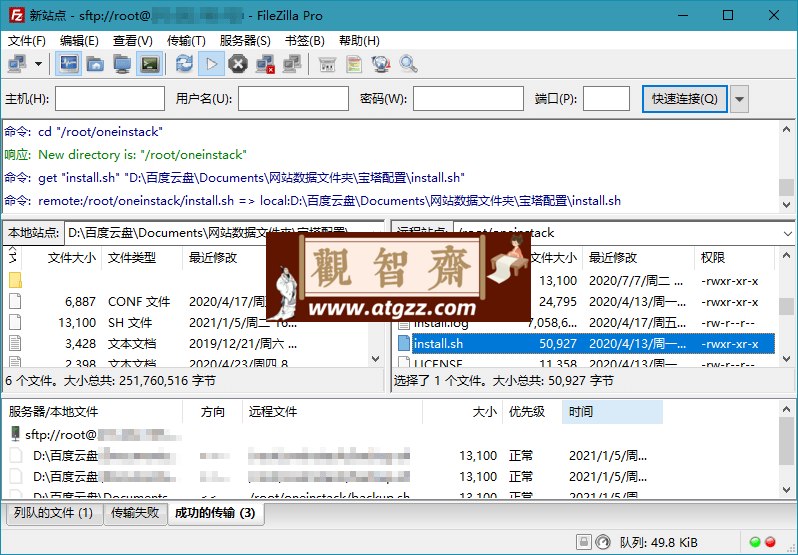The height and width of the screenshot is (555, 798).
Task: Click the local site path field
Action: point(224,233)
